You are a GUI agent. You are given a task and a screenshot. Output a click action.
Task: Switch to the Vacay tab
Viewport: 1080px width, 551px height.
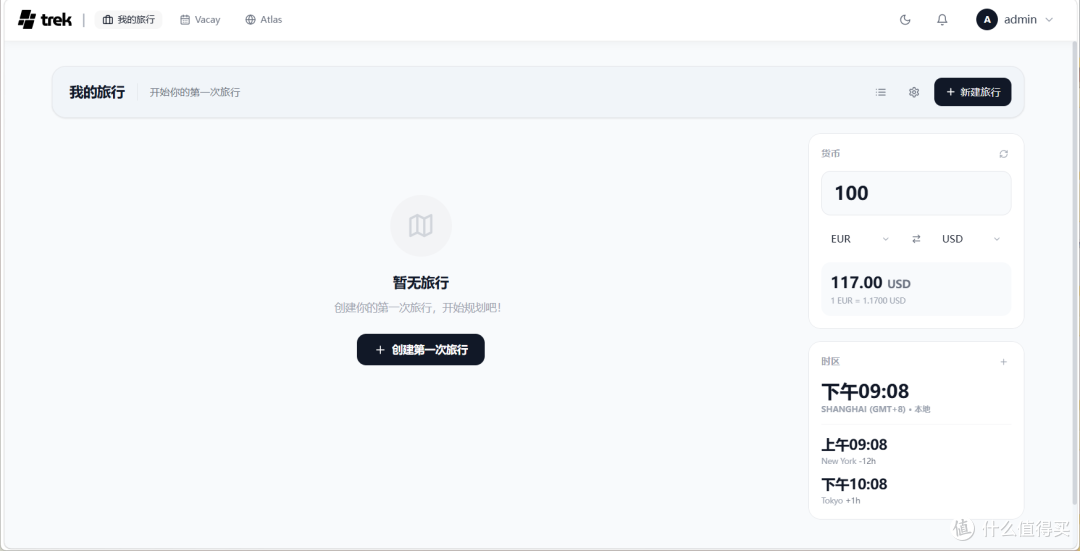click(200, 19)
